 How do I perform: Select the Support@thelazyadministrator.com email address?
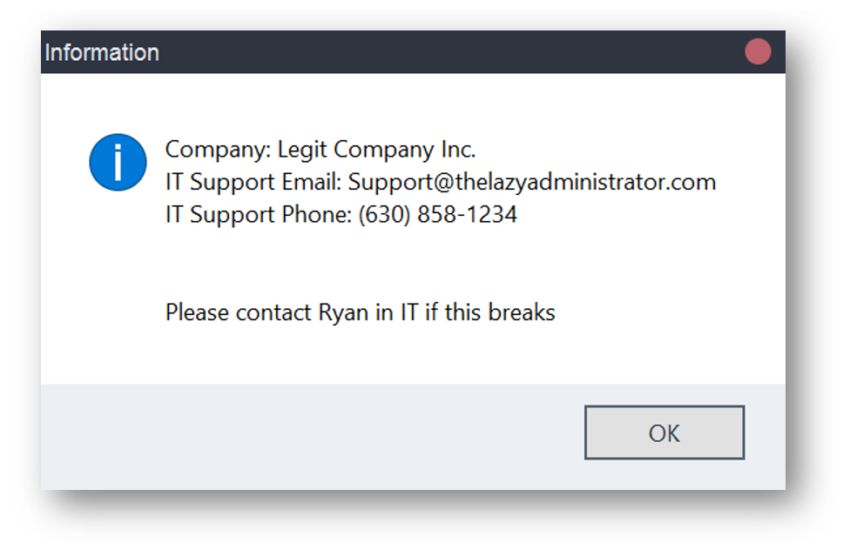tap(532, 182)
